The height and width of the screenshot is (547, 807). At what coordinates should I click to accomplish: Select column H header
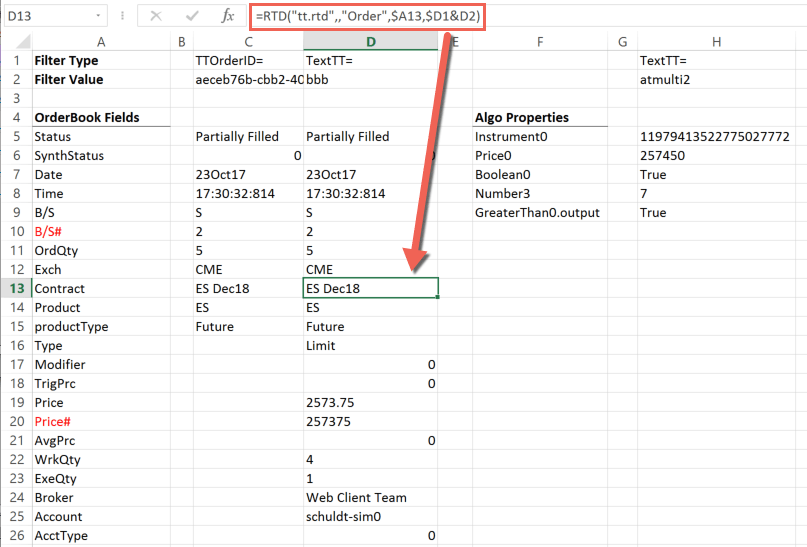716,42
